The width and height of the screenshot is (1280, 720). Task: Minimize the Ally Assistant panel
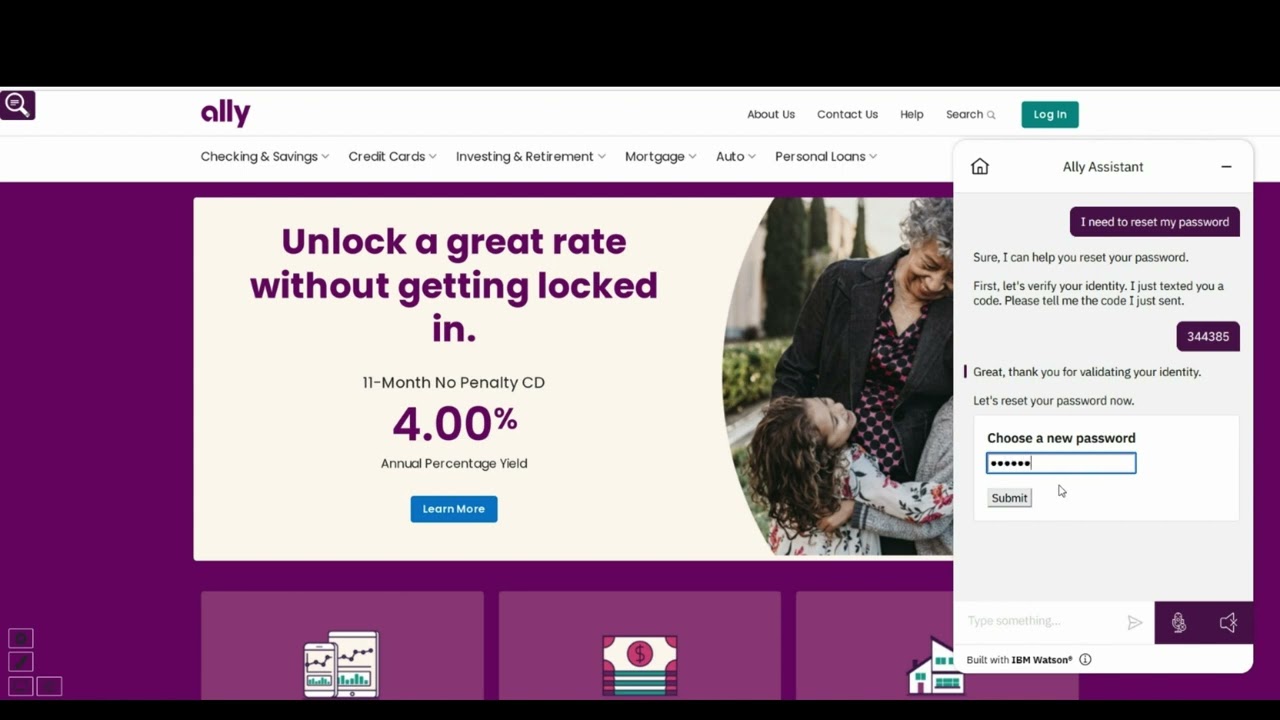tap(1226, 167)
